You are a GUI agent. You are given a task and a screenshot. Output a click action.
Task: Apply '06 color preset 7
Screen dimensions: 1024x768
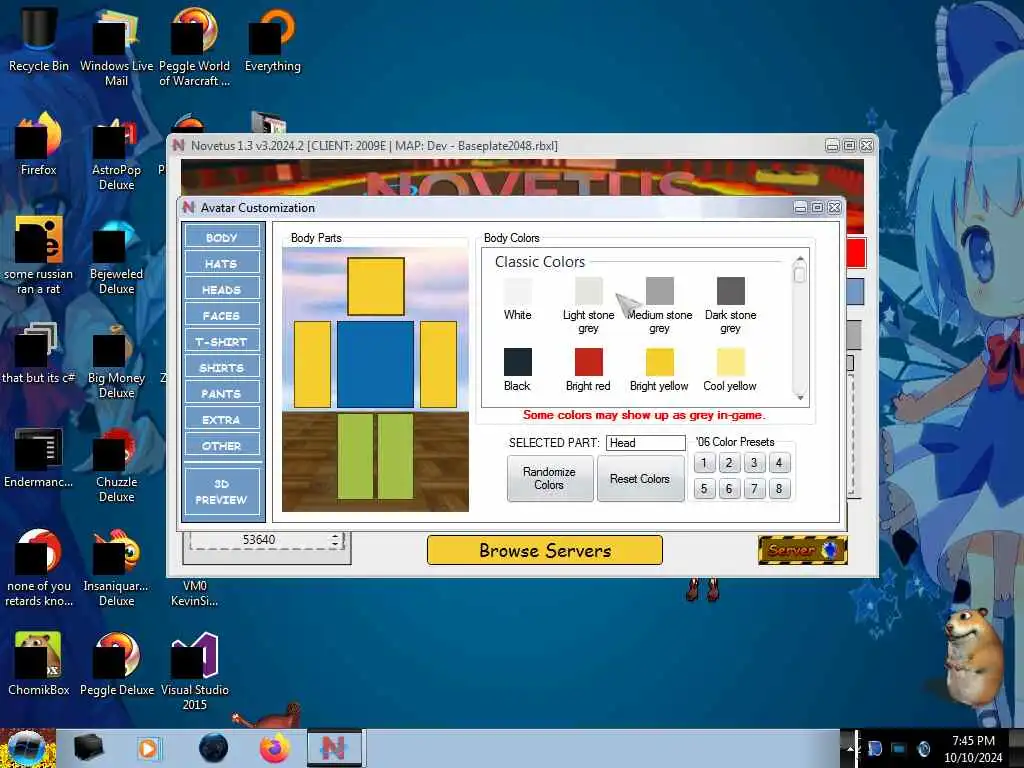click(754, 488)
